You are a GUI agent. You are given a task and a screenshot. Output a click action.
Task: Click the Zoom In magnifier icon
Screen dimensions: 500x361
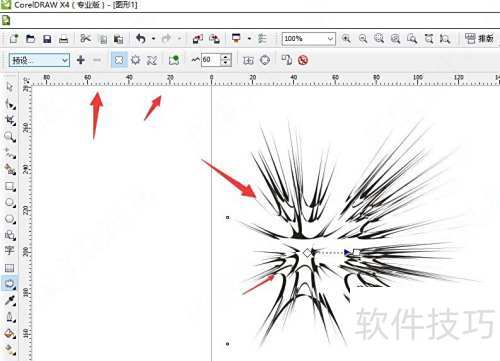pyautogui.click(x=346, y=39)
